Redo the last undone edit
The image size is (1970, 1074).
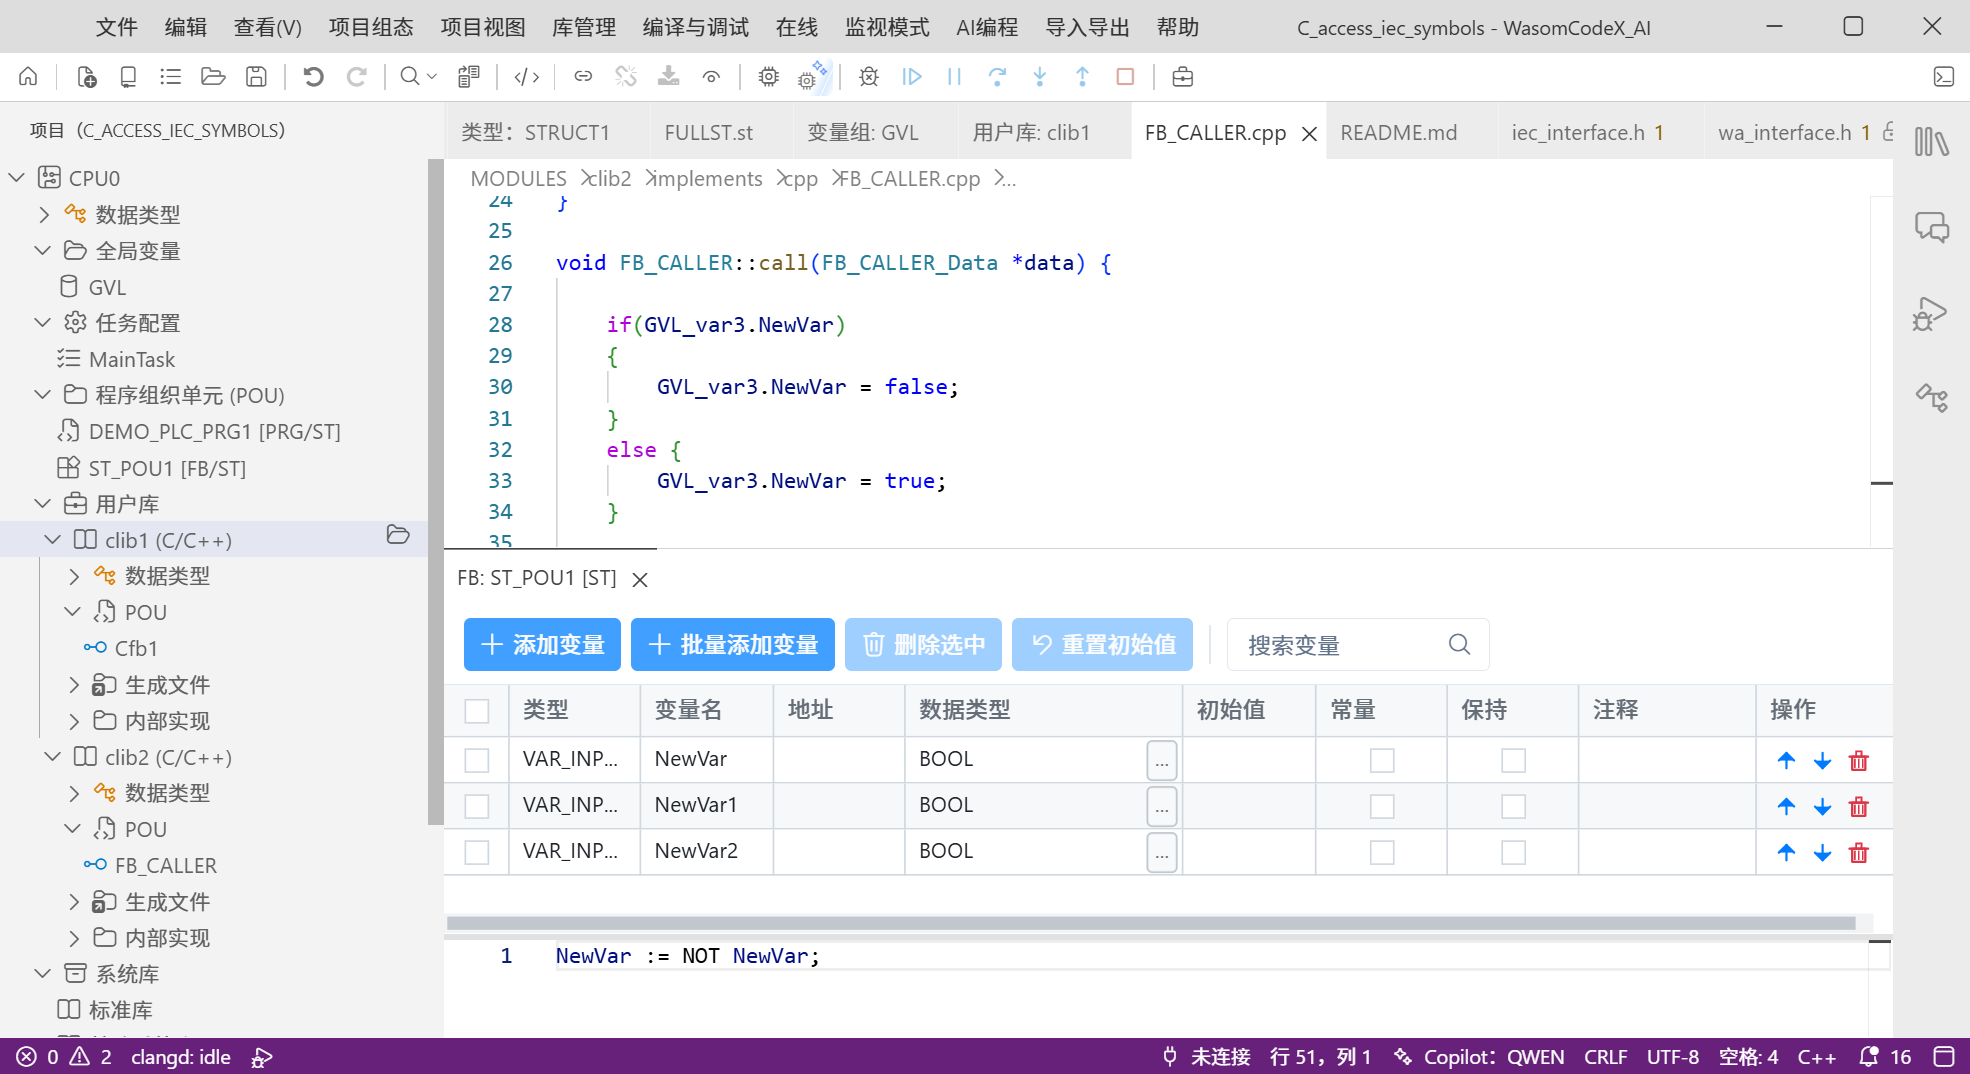click(356, 77)
